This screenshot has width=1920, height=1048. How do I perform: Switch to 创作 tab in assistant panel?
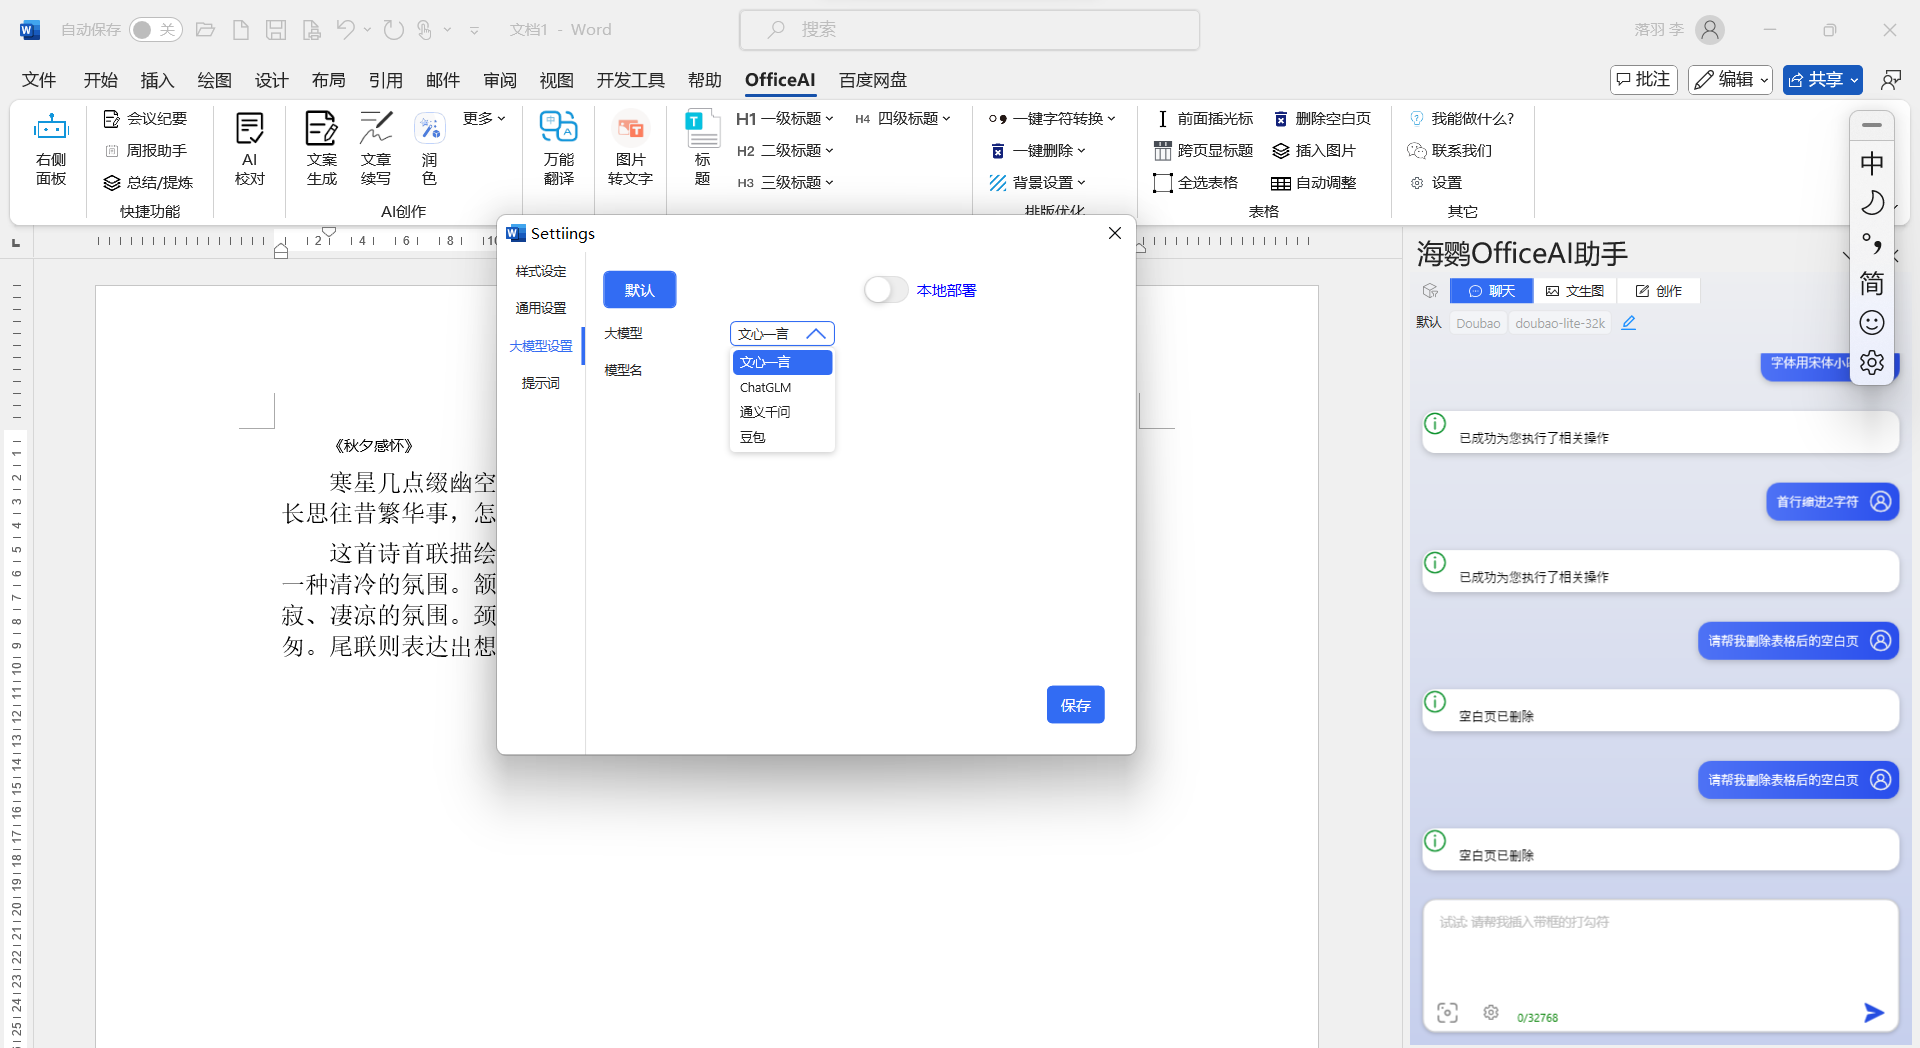tap(1659, 291)
